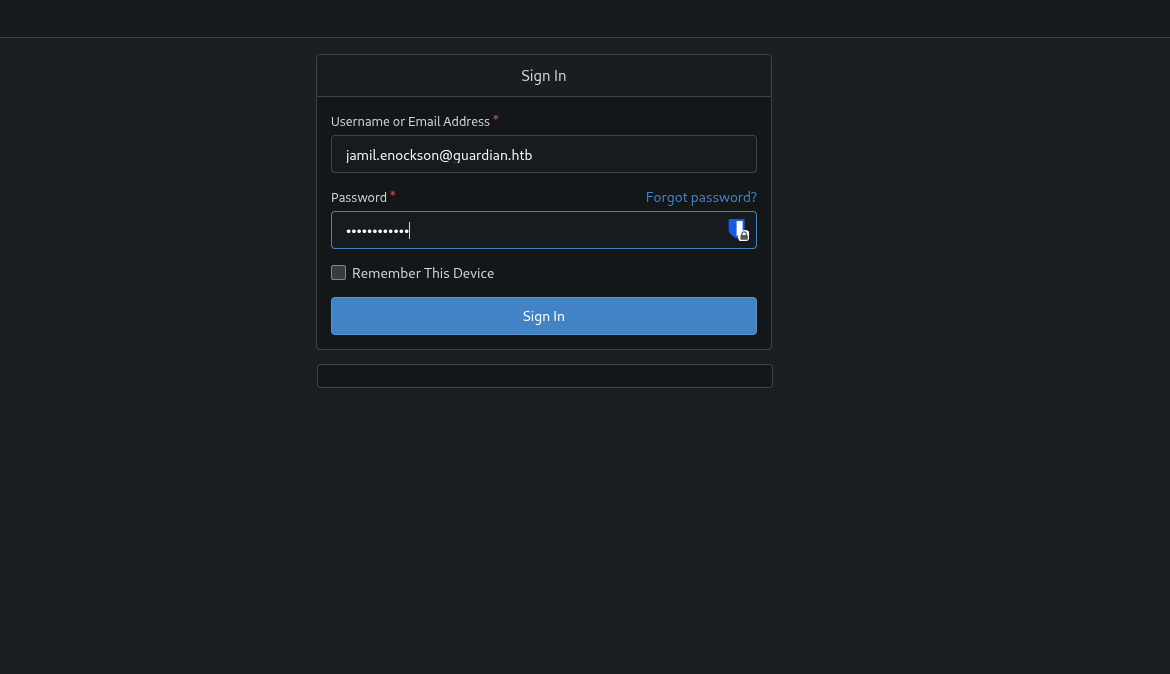The height and width of the screenshot is (674, 1170).
Task: Click the "Password" field label
Action: [x=358, y=197]
